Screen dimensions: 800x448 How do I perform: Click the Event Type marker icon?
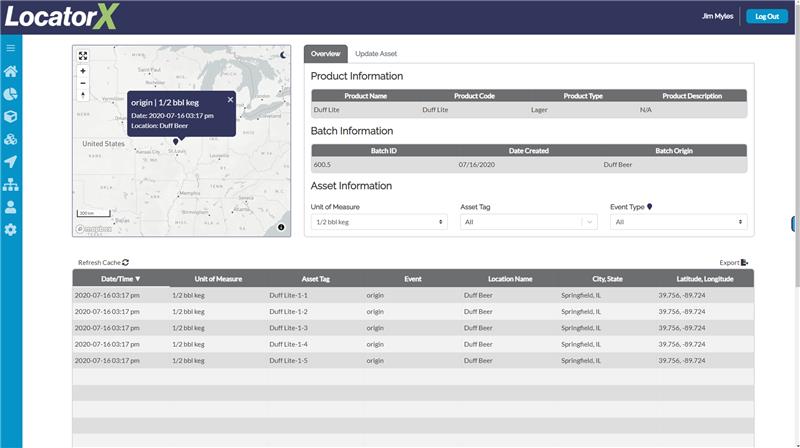point(649,207)
